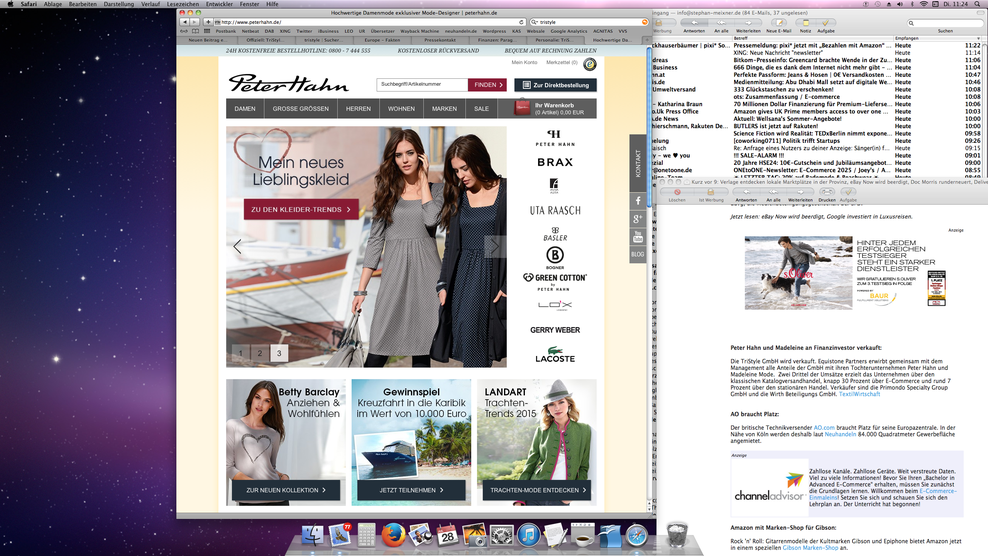The height and width of the screenshot is (556, 988).
Task: Click Antworten reply icon in Mail toolbar
Action: 694,23
